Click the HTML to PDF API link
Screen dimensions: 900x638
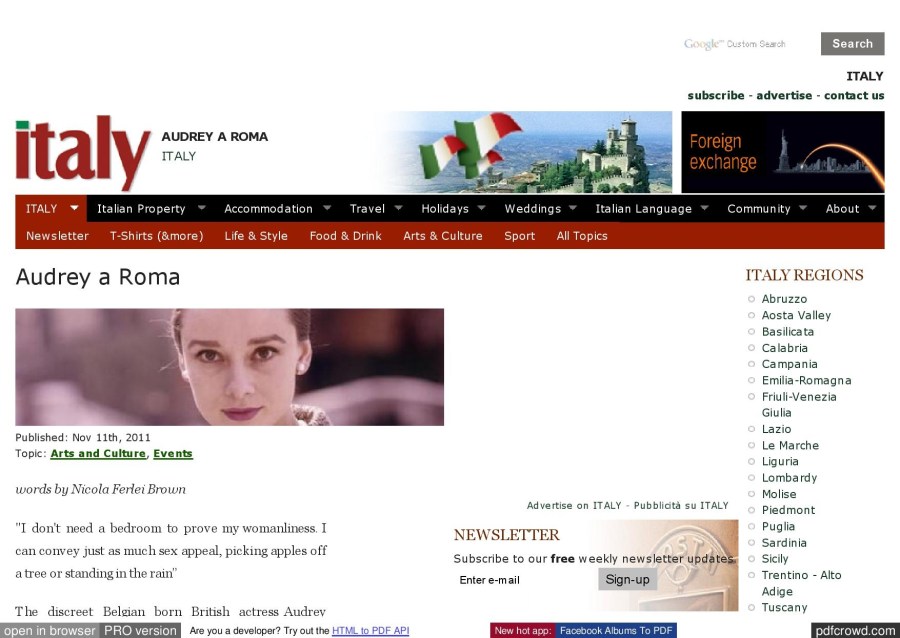370,631
